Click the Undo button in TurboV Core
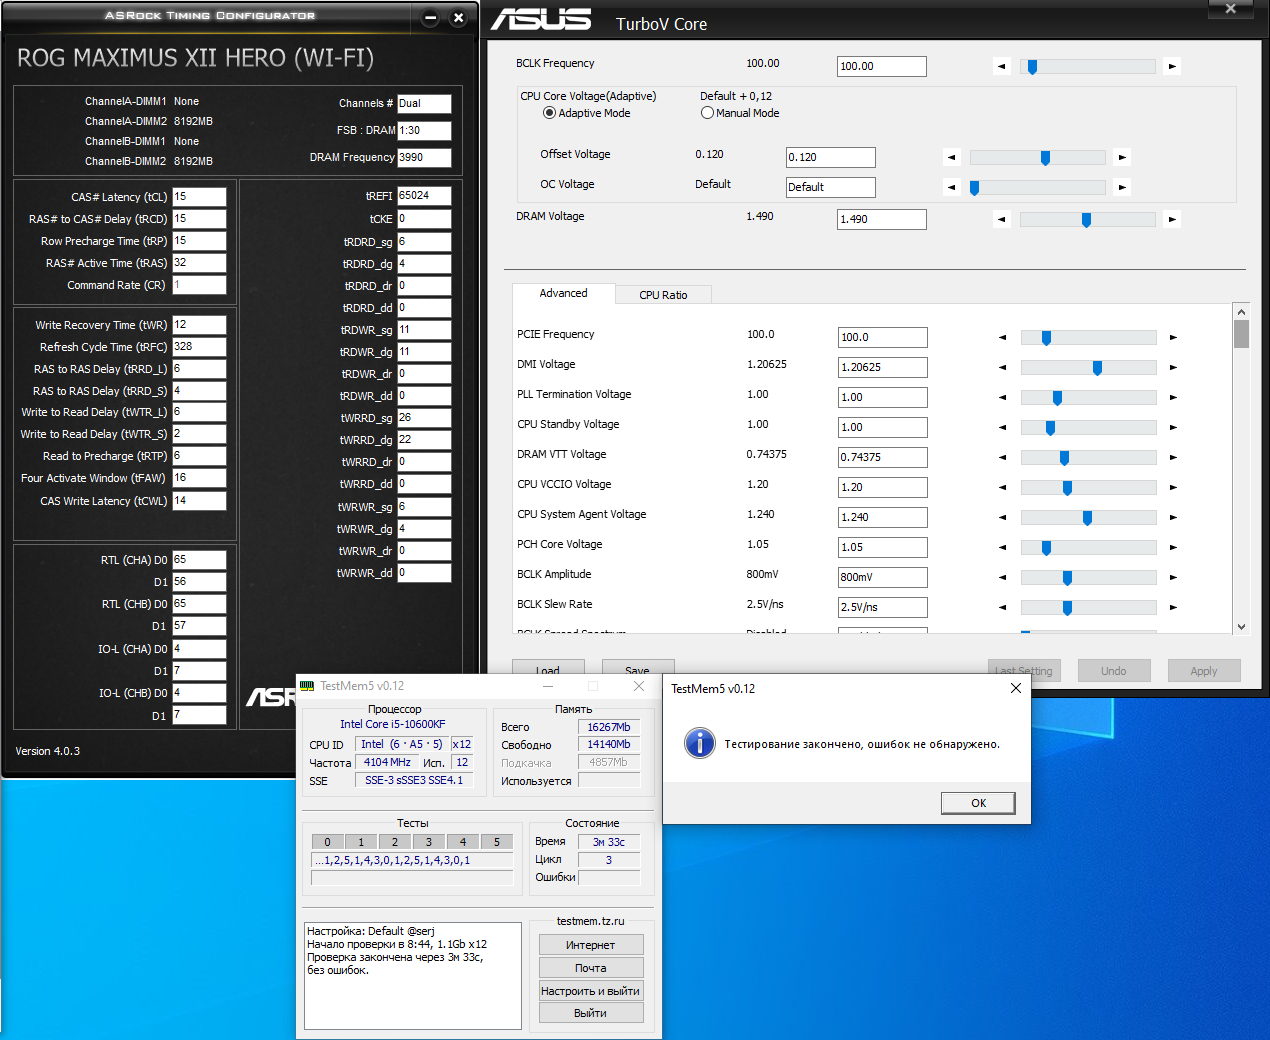The width and height of the screenshot is (1270, 1040). click(1114, 671)
